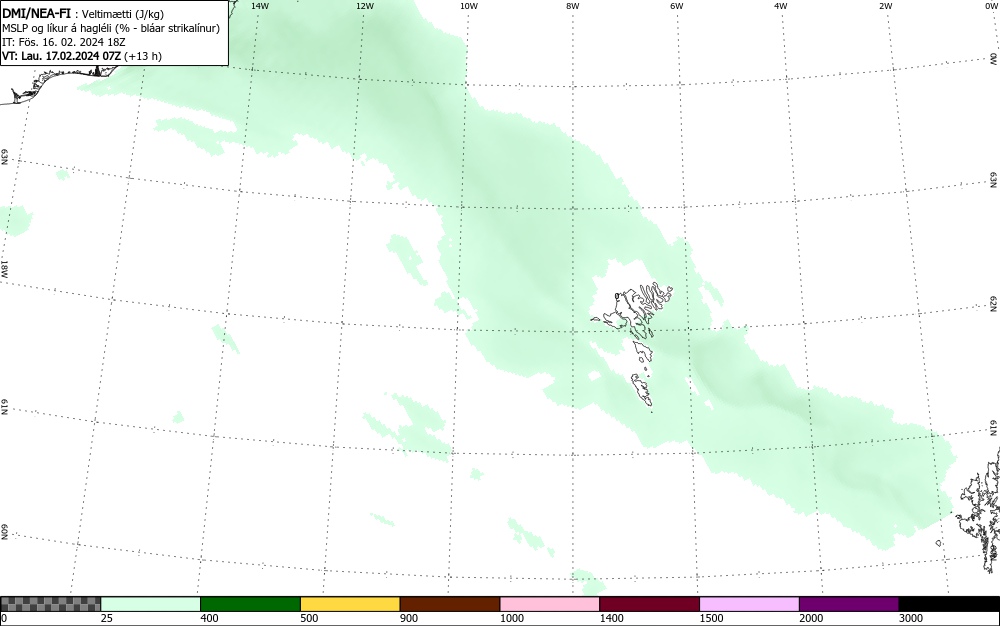The width and height of the screenshot is (1000, 626).
Task: Click the yellow 500–900 legend swatch
Action: pos(350,604)
